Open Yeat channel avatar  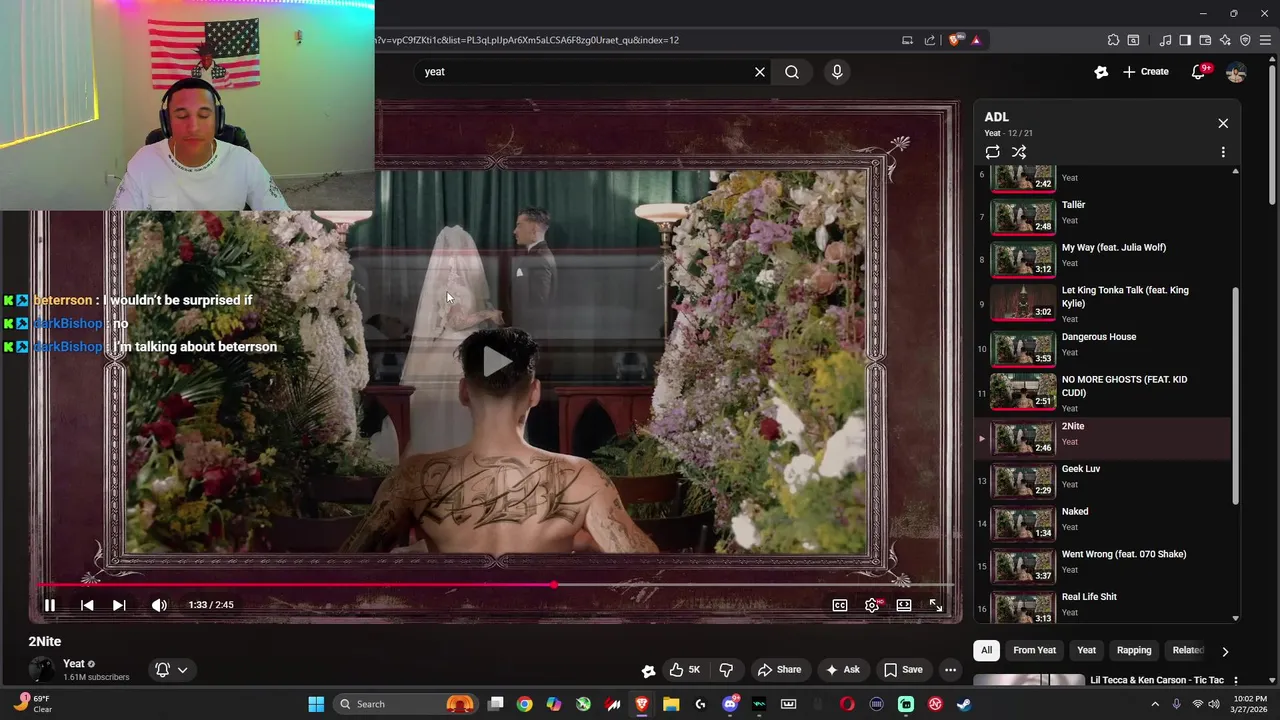(x=41, y=670)
